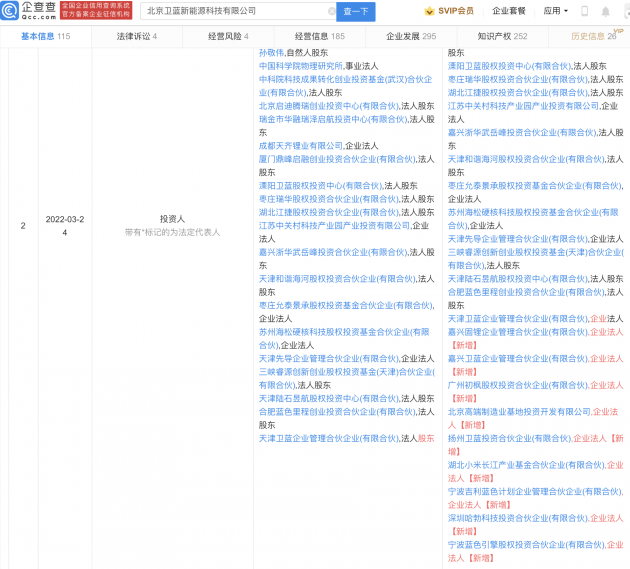The height and width of the screenshot is (569, 630).
Task: Open 瑞金市华融瑞泽启航投资中心 link
Action: tap(333, 119)
